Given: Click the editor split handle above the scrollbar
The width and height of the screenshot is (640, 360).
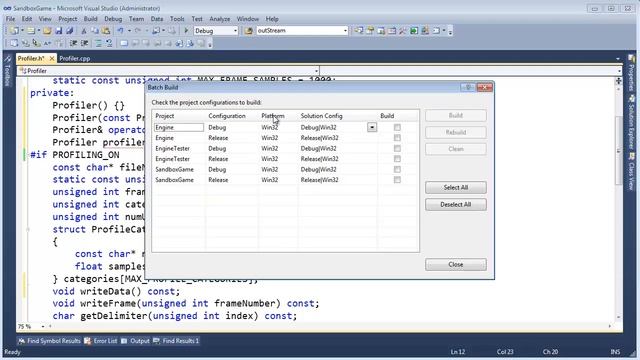Looking at the screenshot, I should coord(618,81).
